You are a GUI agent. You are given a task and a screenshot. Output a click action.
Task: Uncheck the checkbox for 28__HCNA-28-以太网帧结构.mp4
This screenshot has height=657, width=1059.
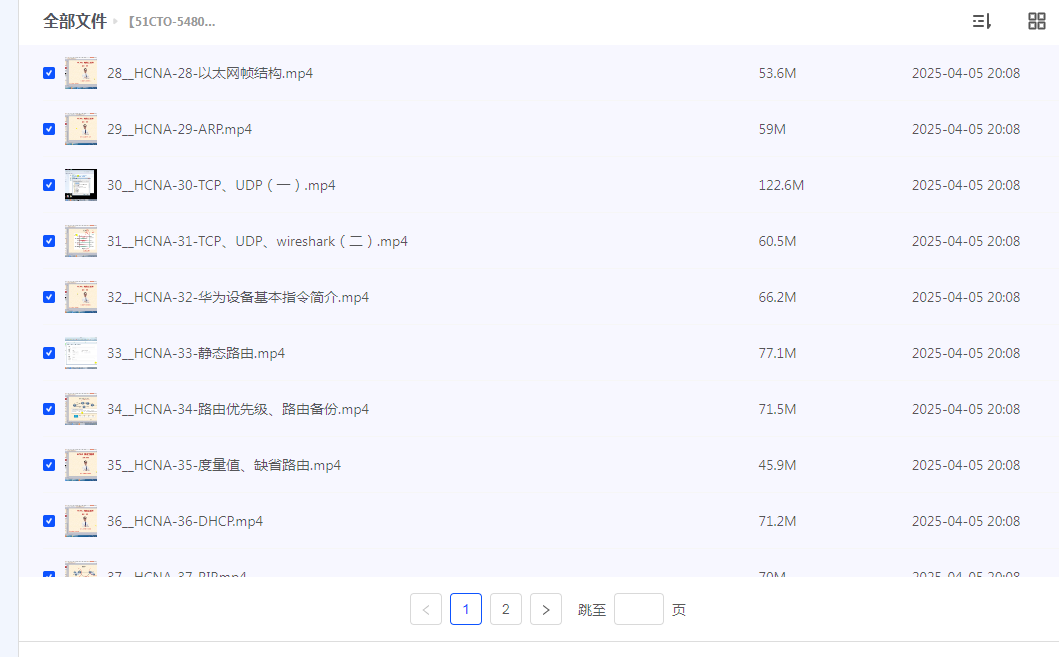pyautogui.click(x=48, y=72)
